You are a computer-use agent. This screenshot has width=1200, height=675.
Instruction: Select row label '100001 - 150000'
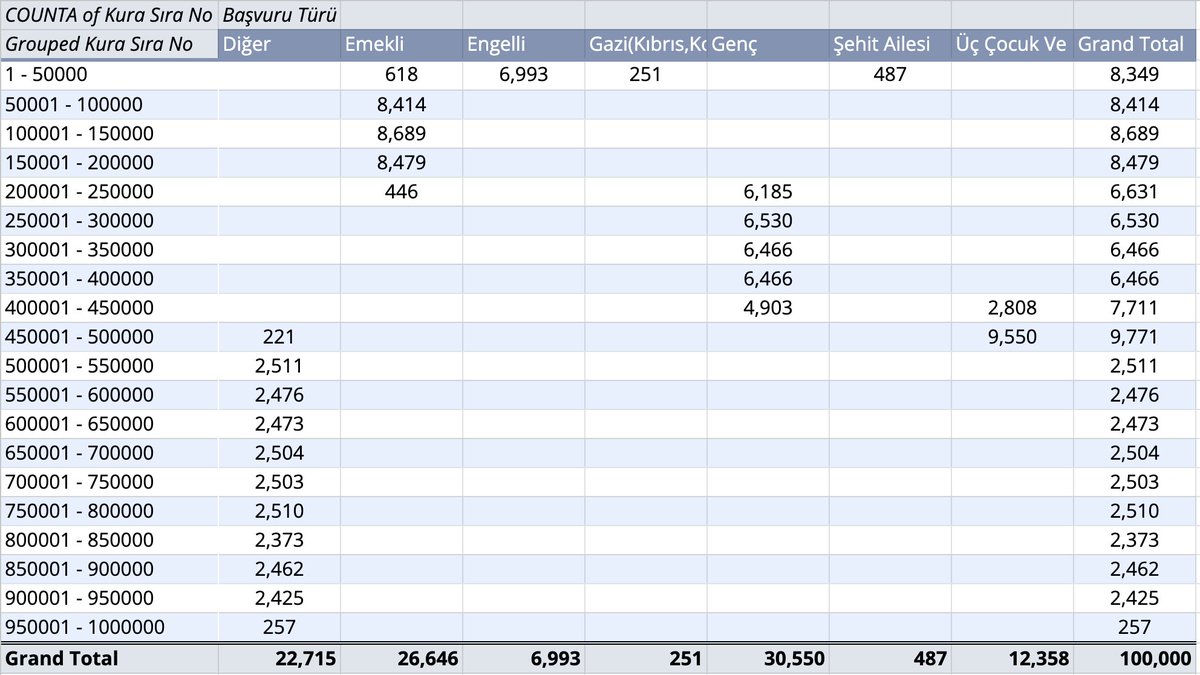pos(109,133)
